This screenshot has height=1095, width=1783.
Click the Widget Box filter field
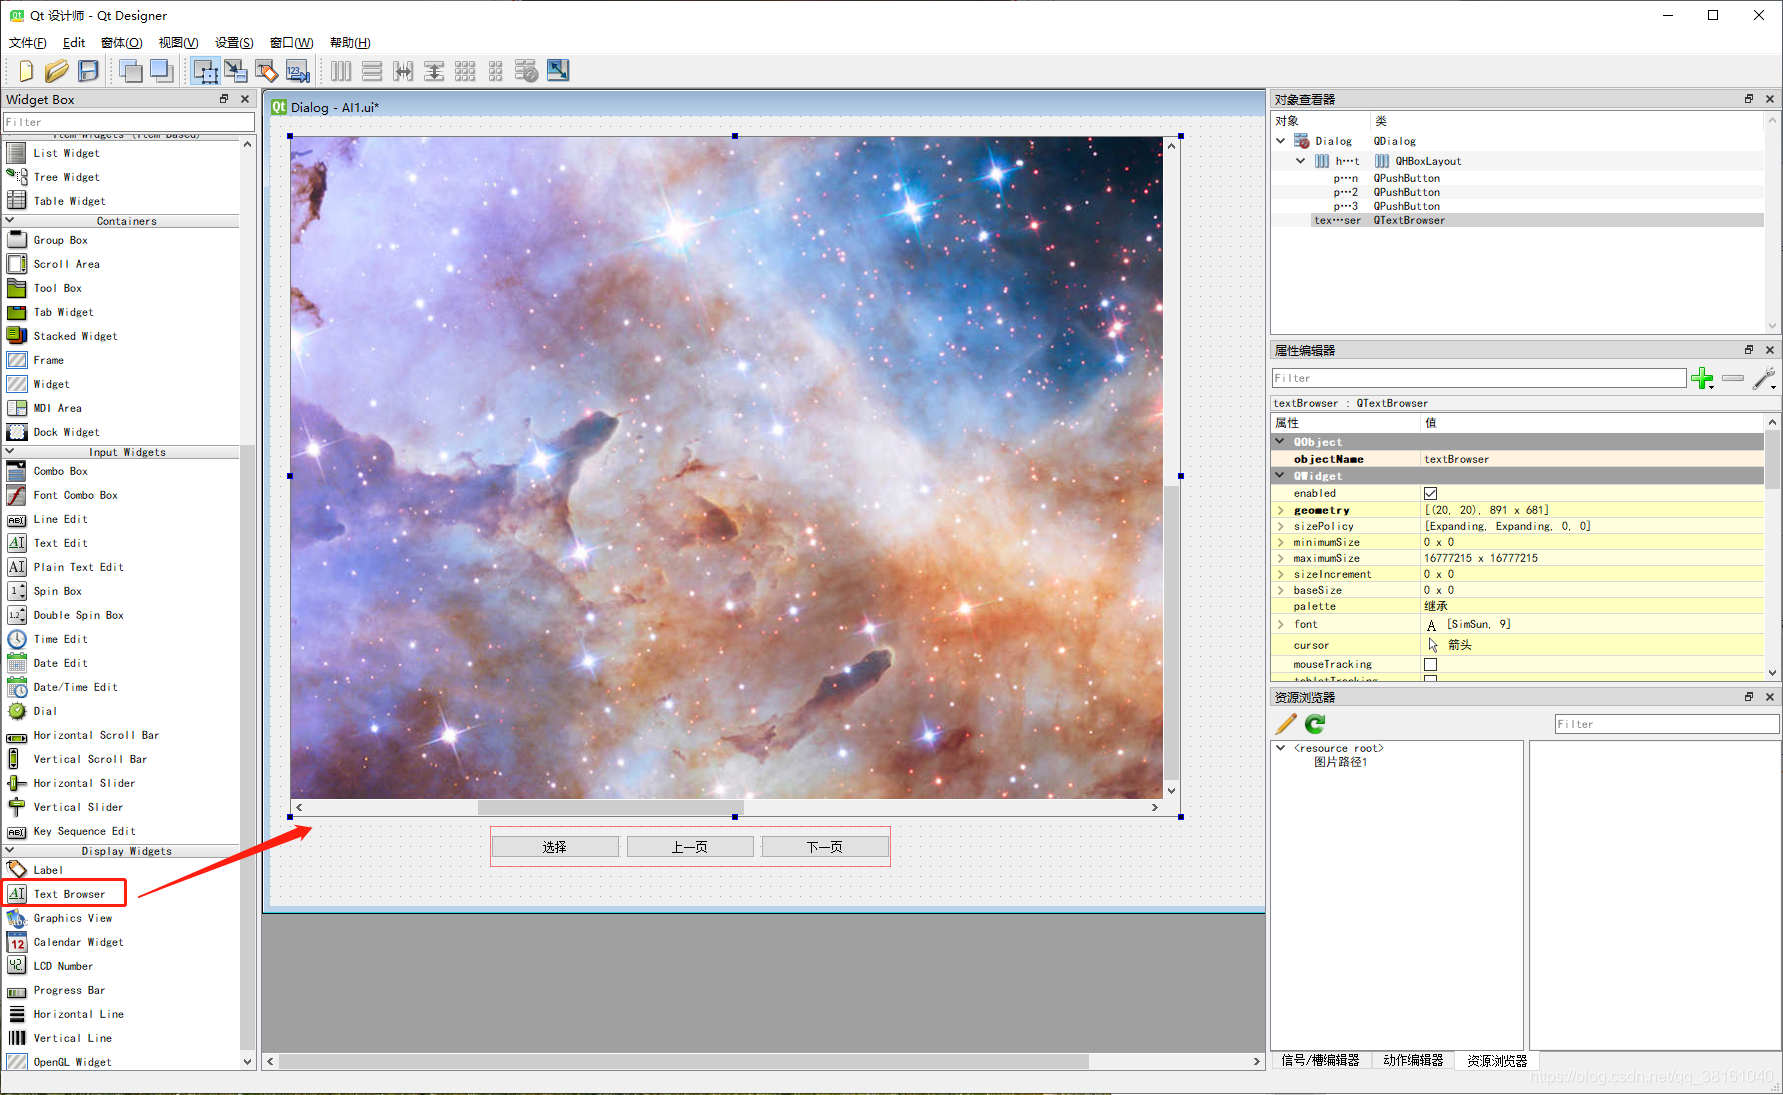coord(129,122)
